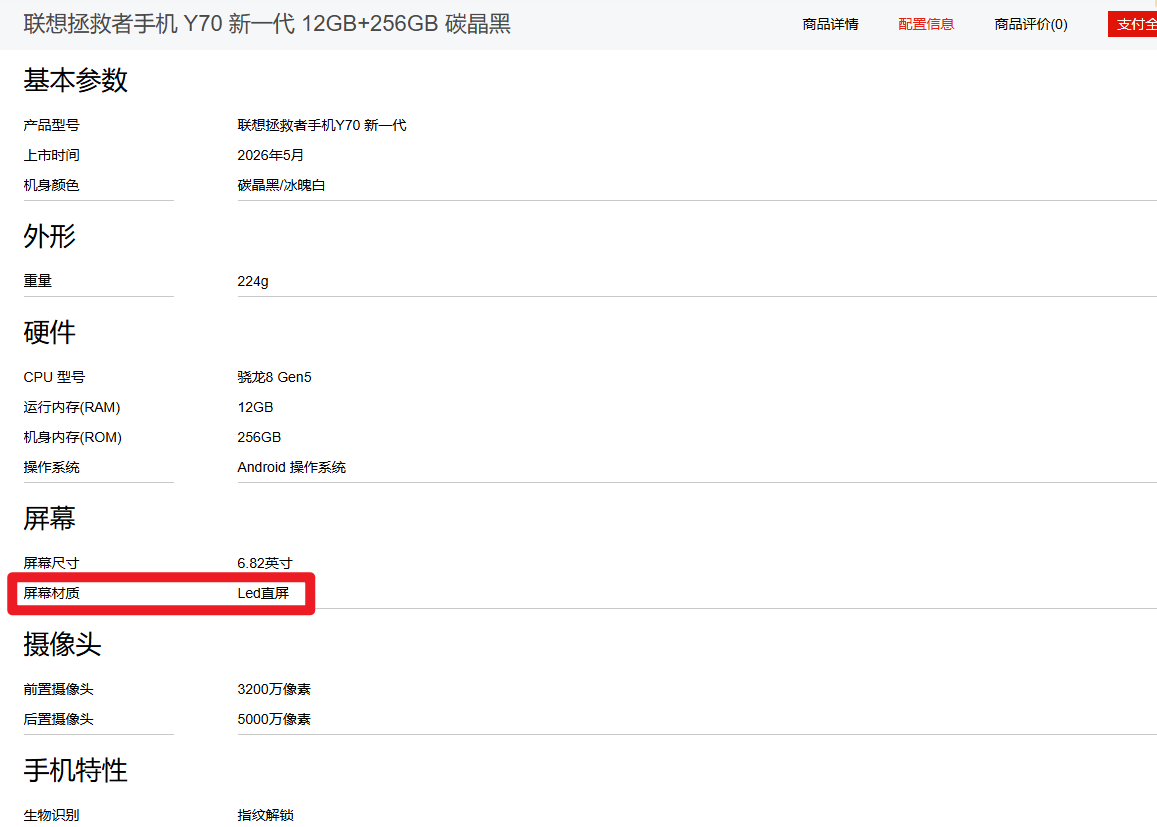Open the 商品详情 tab
Viewport: 1157px width, 827px height.
click(x=830, y=24)
